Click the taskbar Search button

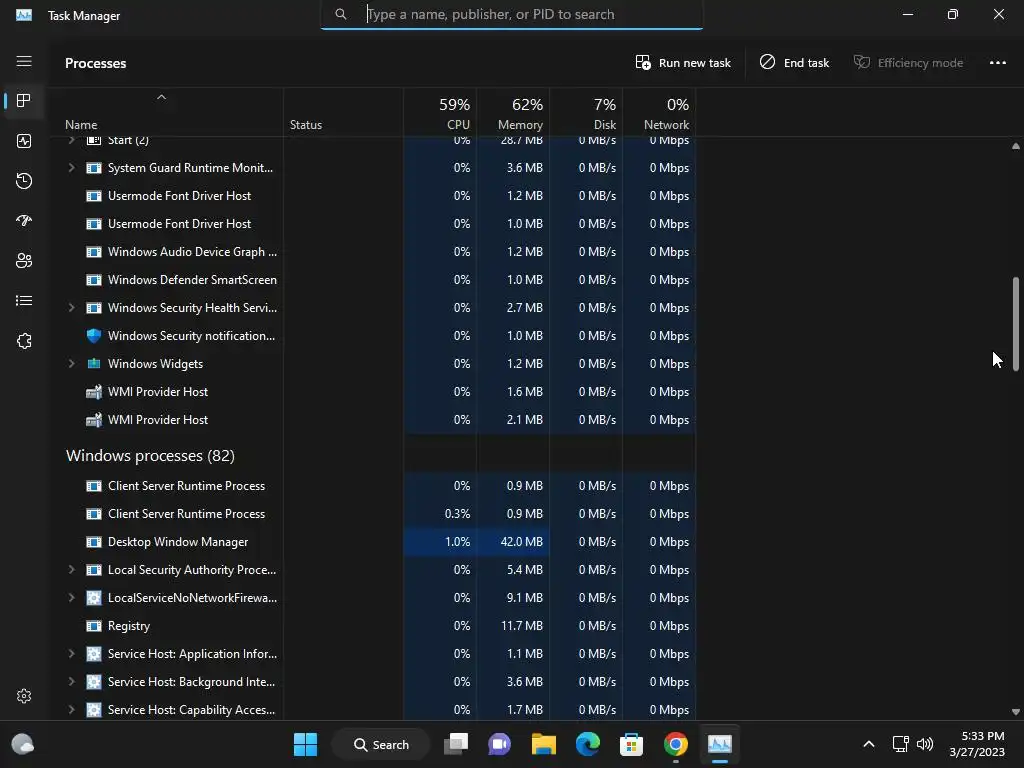(381, 744)
